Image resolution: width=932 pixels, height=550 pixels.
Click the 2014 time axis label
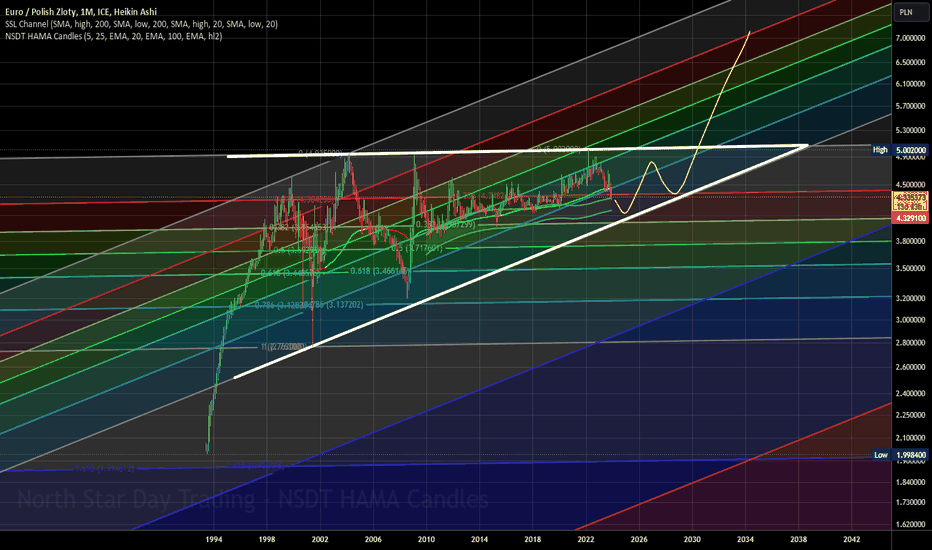pyautogui.click(x=480, y=539)
